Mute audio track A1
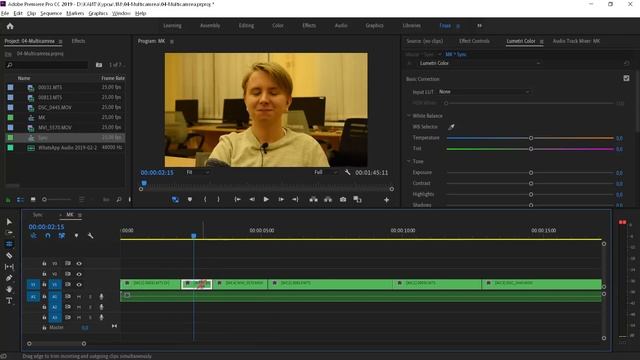Screen dimensions: 640x360 coord(79,296)
